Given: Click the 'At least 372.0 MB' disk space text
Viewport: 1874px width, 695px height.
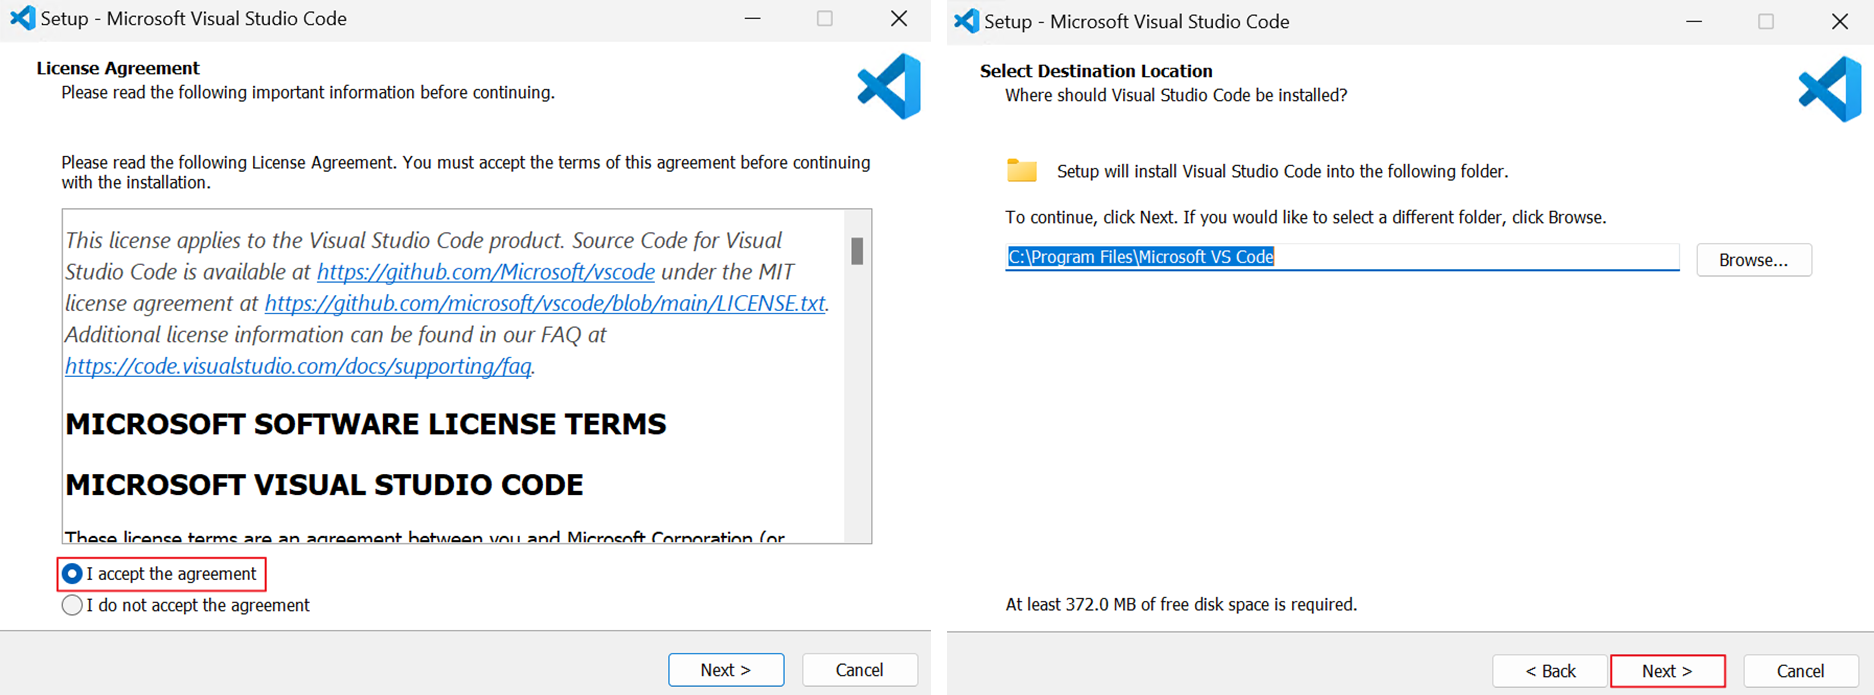Looking at the screenshot, I should tap(1181, 604).
